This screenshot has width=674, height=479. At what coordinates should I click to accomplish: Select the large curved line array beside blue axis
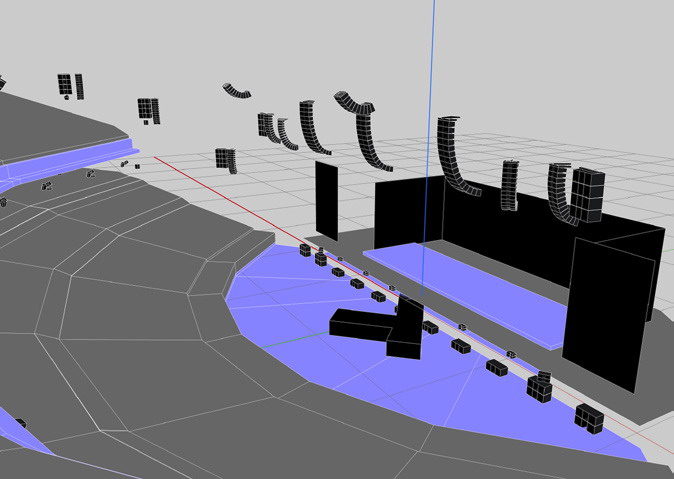point(453,155)
